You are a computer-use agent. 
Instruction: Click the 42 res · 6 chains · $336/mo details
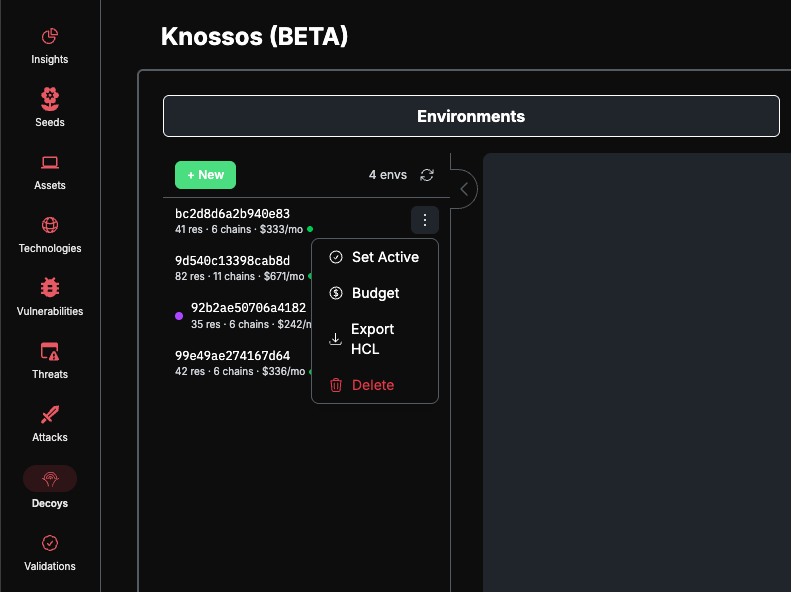pyautogui.click(x=240, y=372)
